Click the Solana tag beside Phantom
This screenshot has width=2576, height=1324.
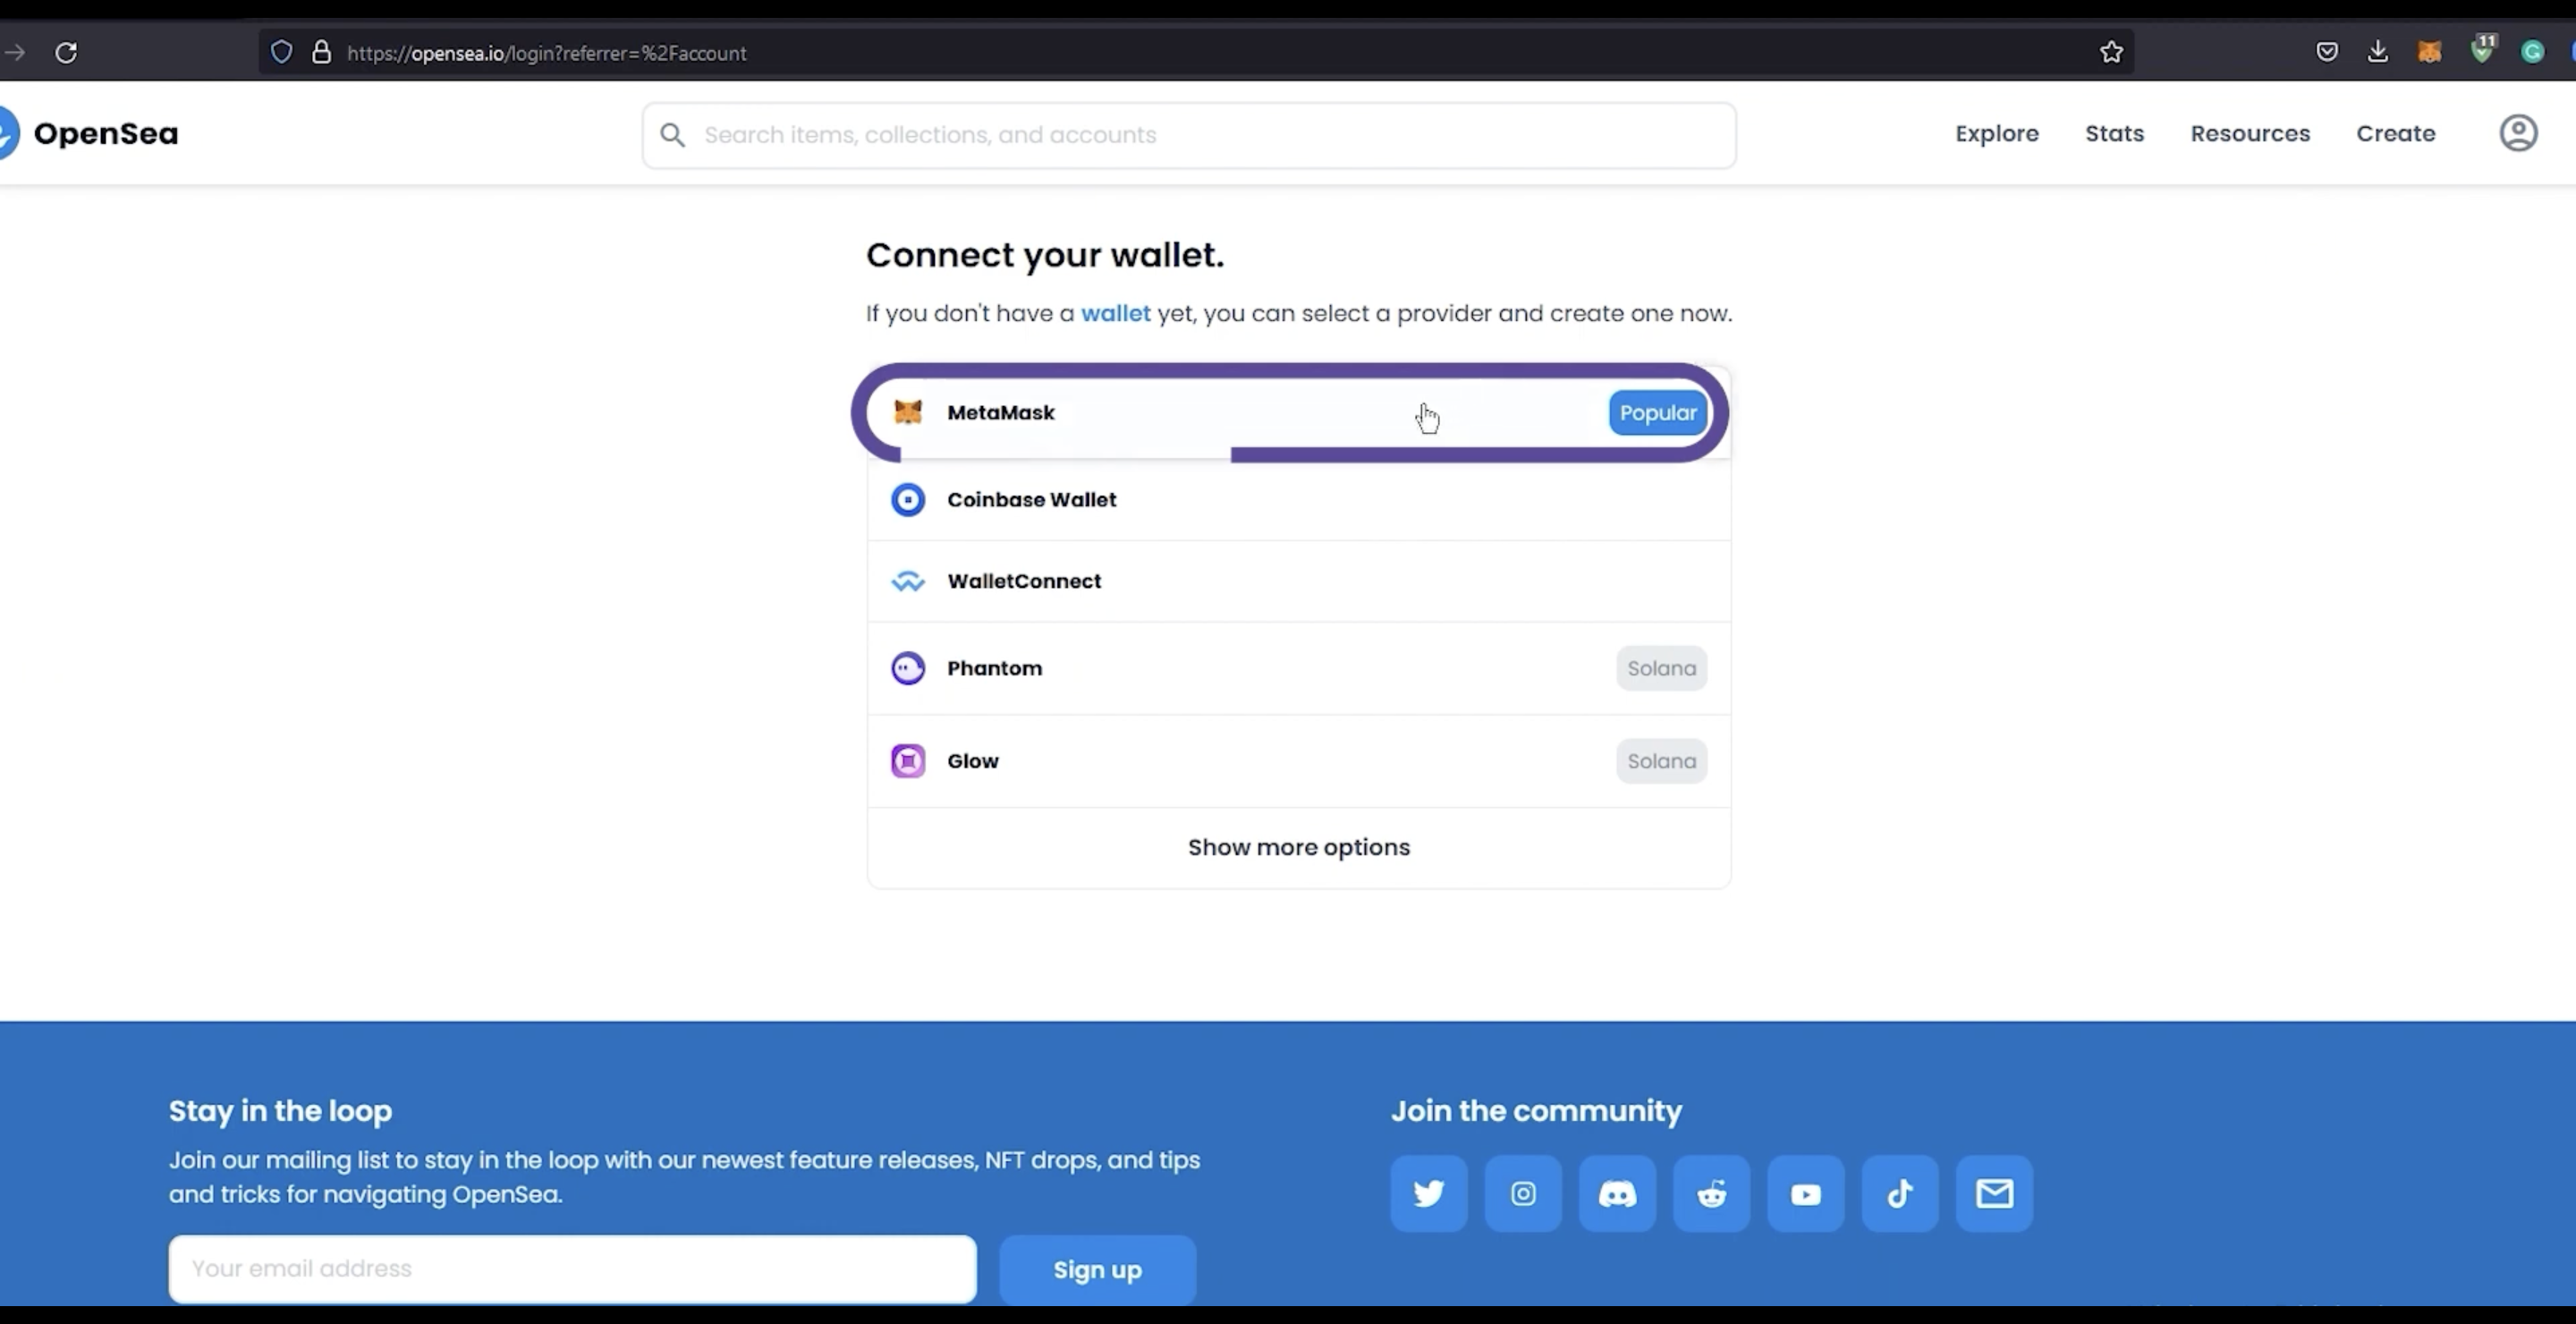(x=1661, y=668)
